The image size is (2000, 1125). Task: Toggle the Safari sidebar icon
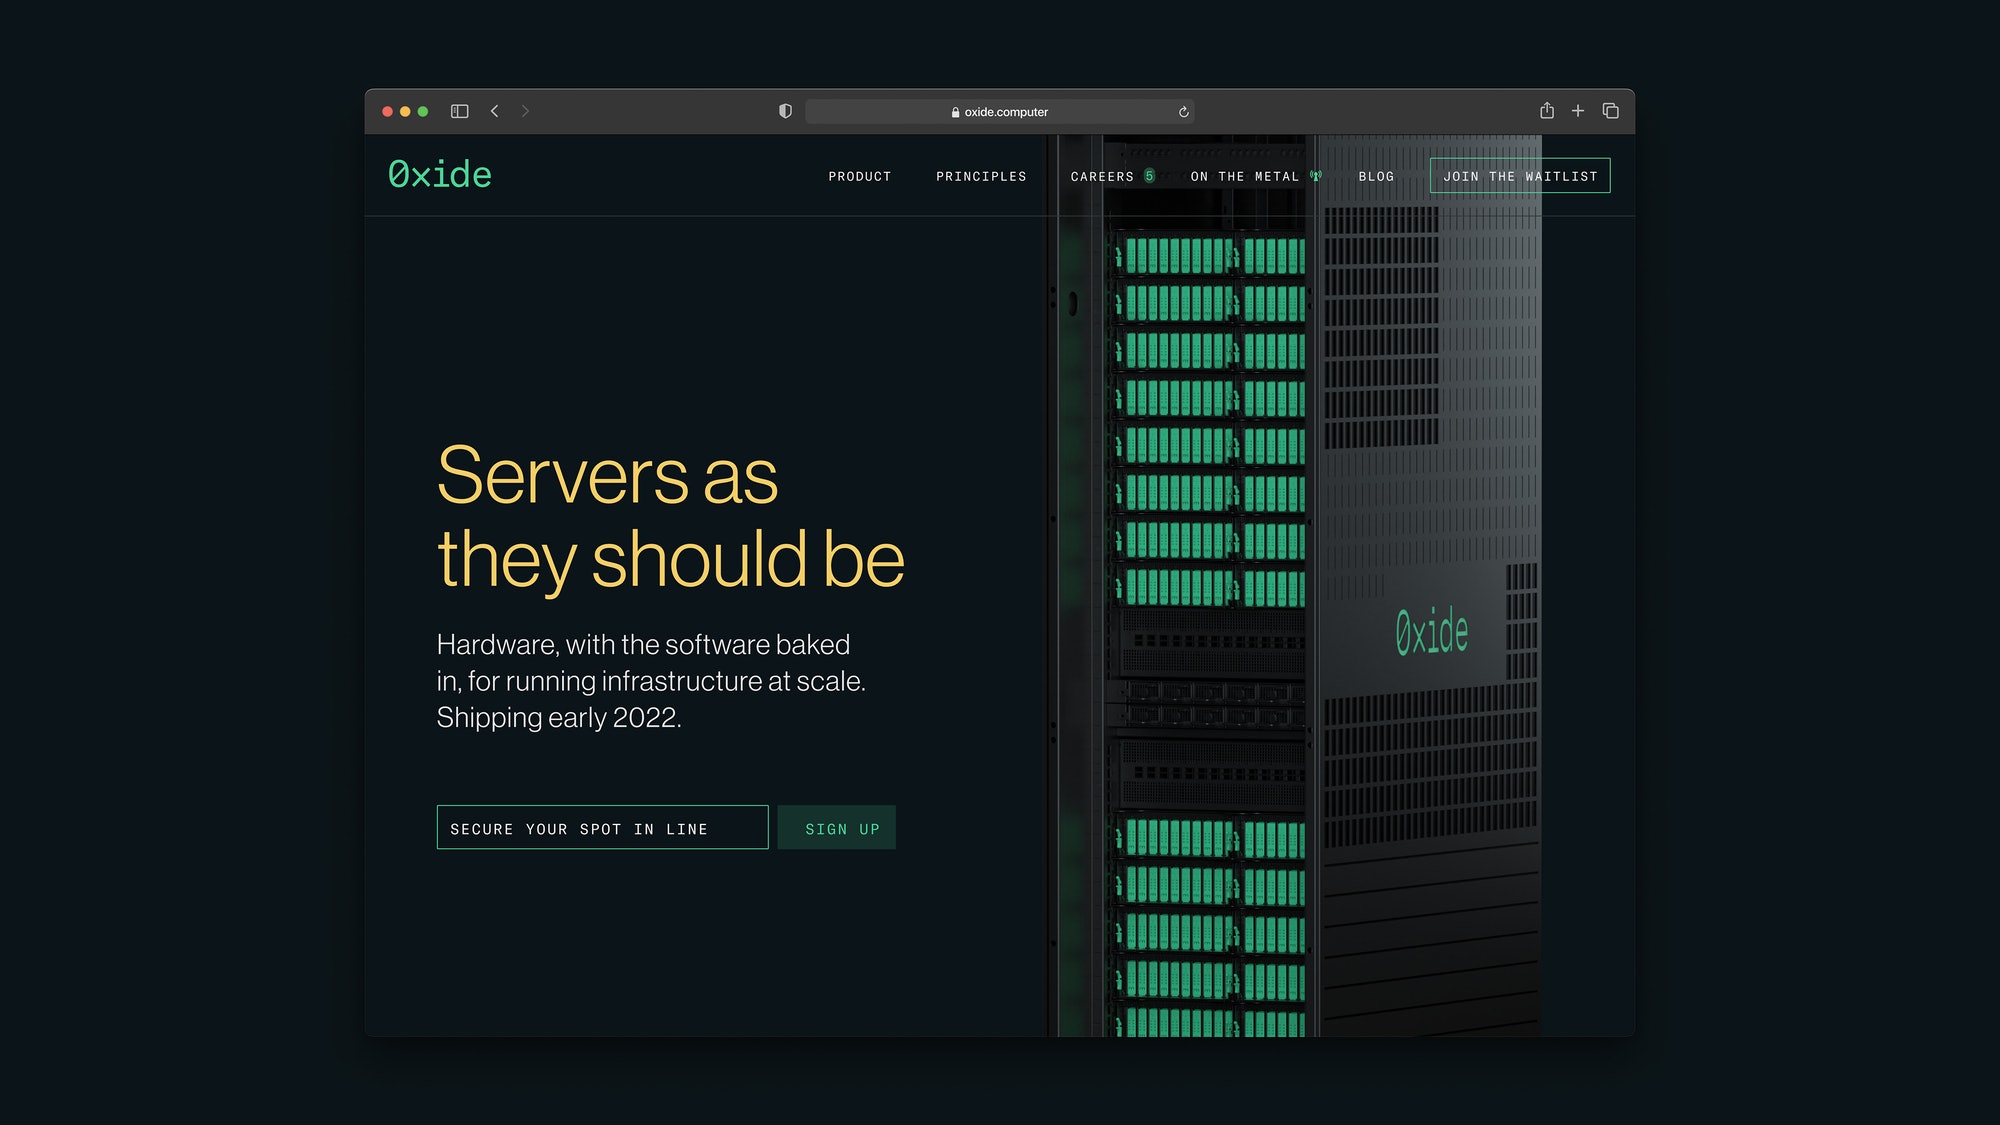point(460,111)
